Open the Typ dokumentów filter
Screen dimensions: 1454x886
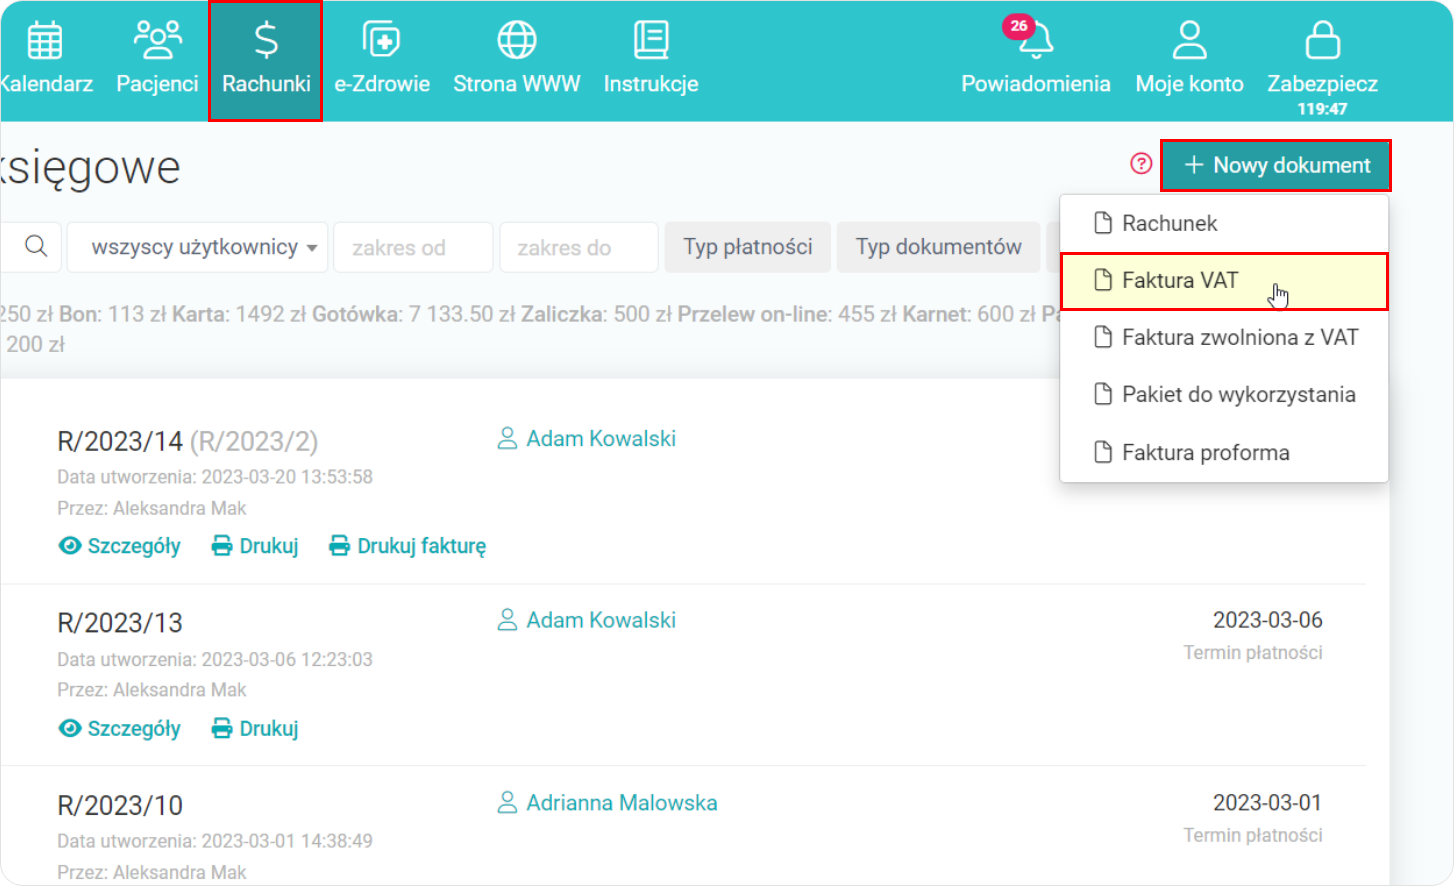(938, 247)
